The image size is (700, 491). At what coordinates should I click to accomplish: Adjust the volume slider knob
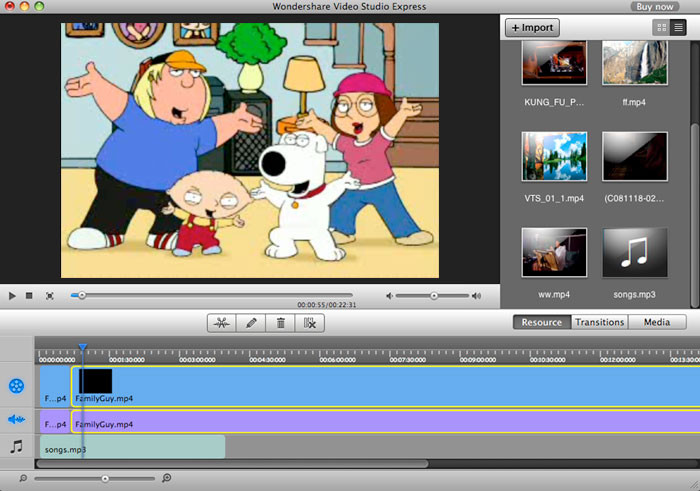pos(433,295)
